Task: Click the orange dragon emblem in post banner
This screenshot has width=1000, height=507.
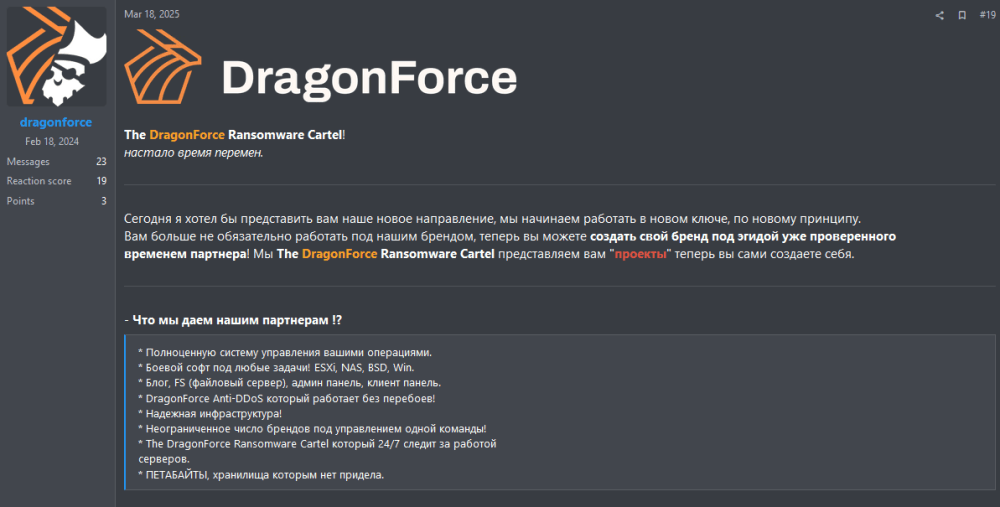Action: (x=163, y=67)
